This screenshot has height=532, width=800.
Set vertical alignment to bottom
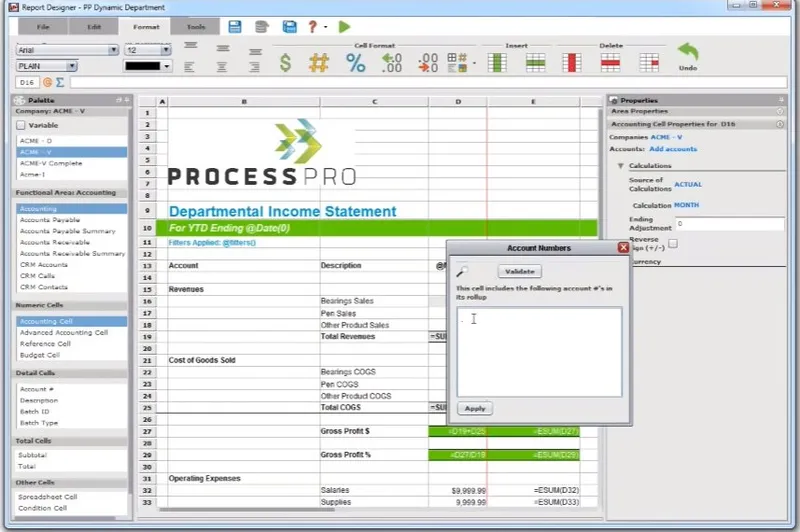[x=256, y=52]
